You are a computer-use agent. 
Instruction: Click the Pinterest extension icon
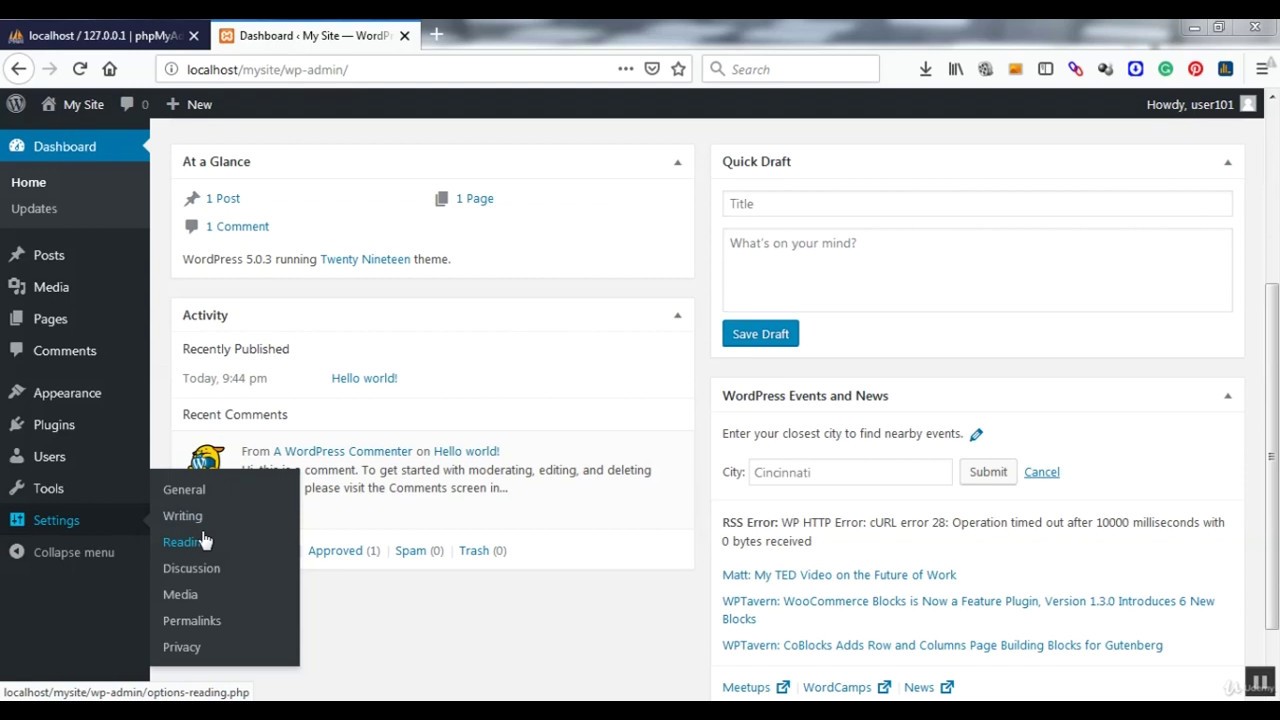coord(1195,69)
